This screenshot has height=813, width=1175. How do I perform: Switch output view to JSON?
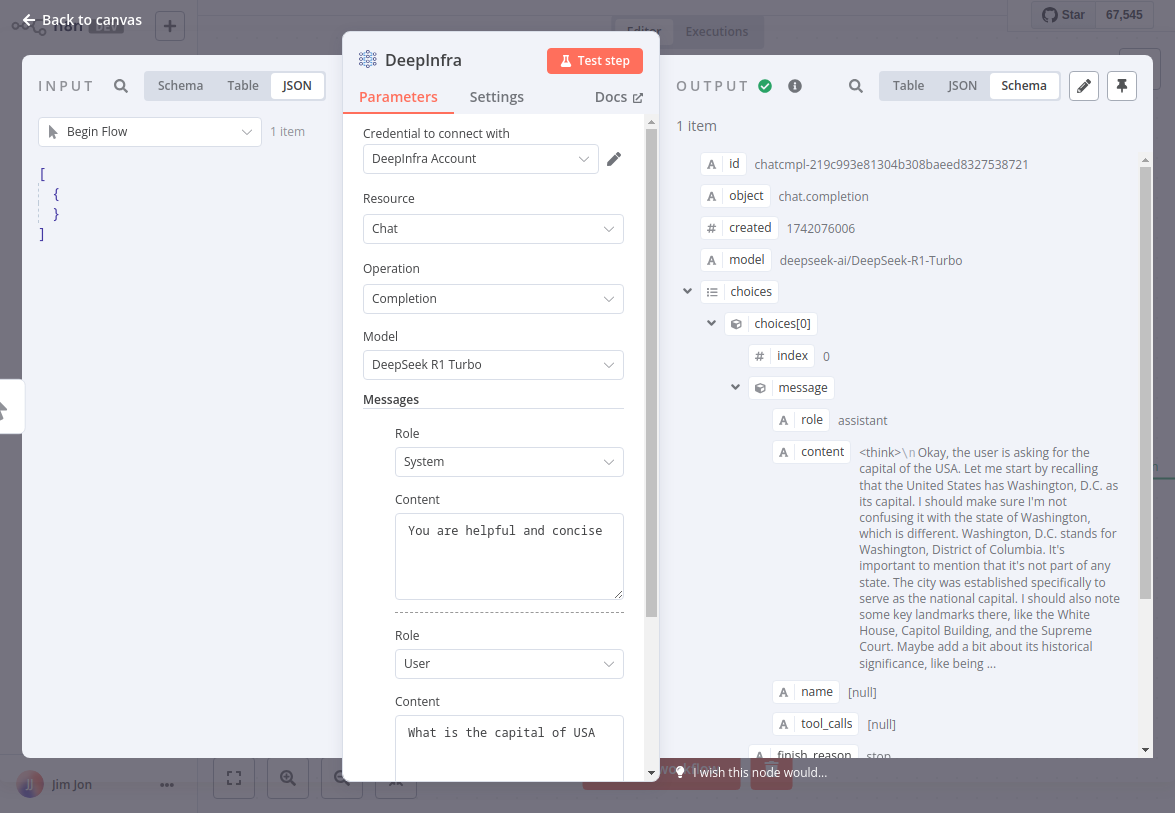coord(962,85)
